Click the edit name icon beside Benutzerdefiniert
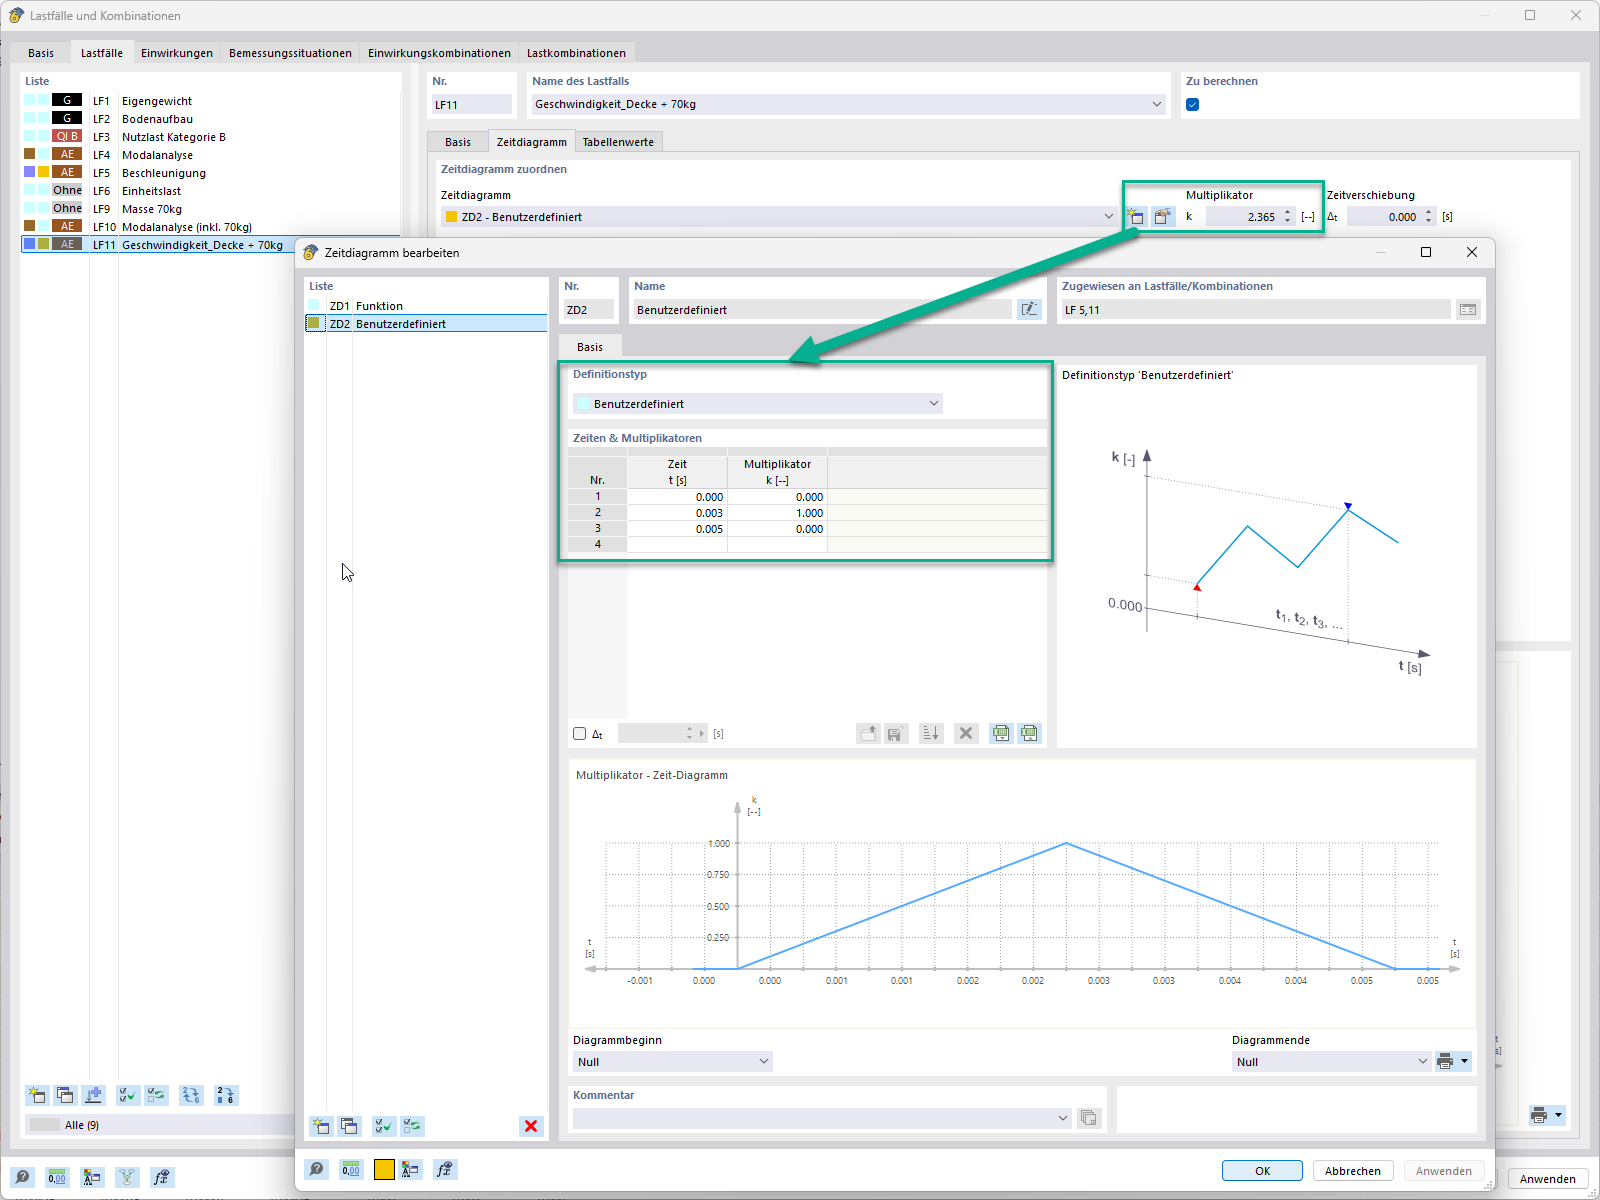This screenshot has height=1200, width=1600. tap(1029, 310)
